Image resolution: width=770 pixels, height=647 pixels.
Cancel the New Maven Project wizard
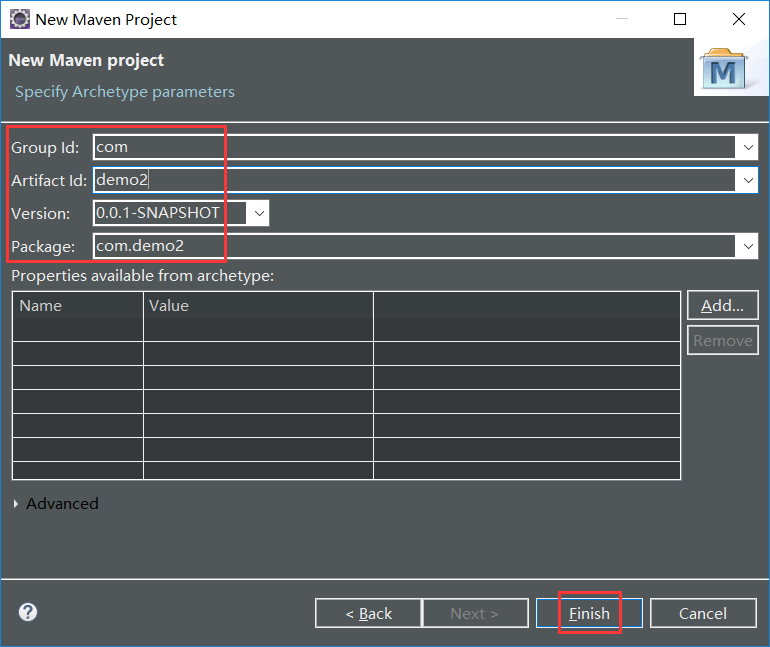click(x=703, y=613)
